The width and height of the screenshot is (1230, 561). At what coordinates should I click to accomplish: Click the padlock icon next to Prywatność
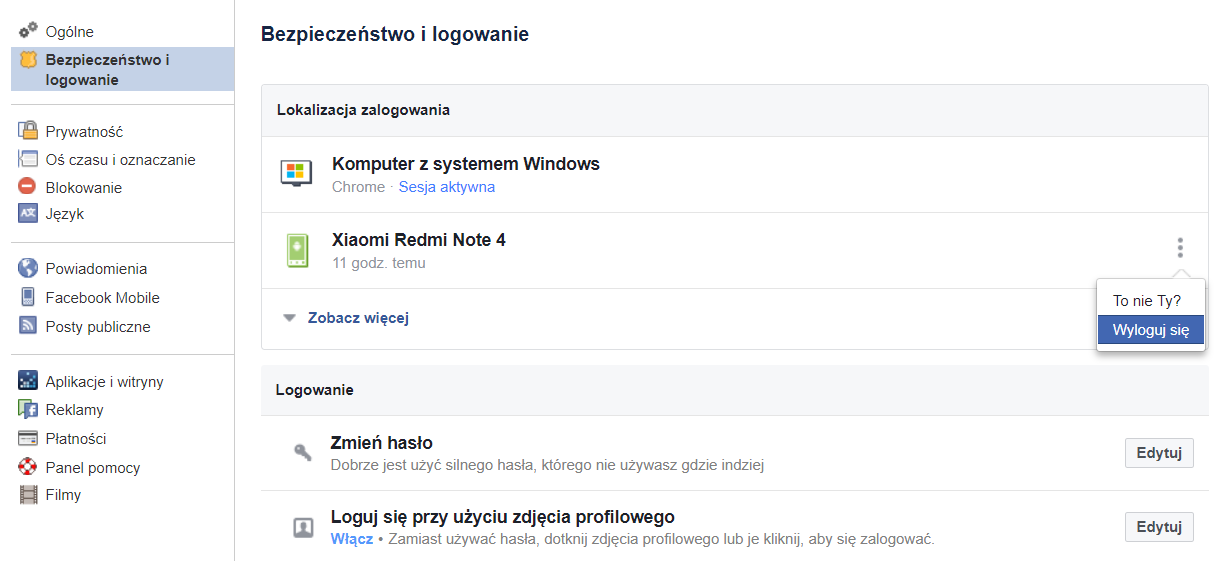click(x=28, y=130)
